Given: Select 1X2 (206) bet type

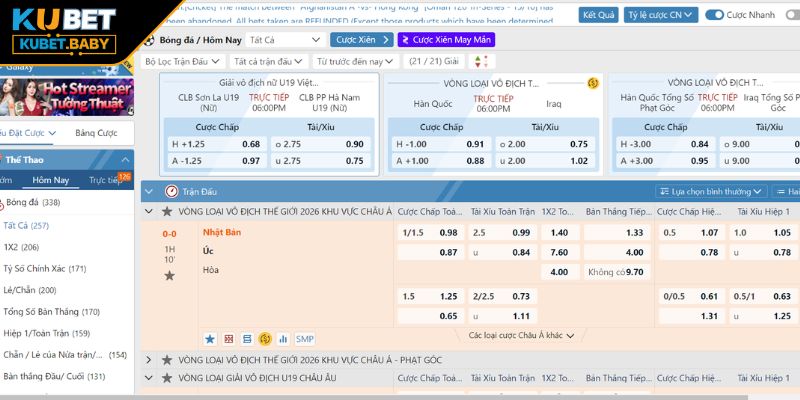Looking at the screenshot, I should click(x=21, y=247).
